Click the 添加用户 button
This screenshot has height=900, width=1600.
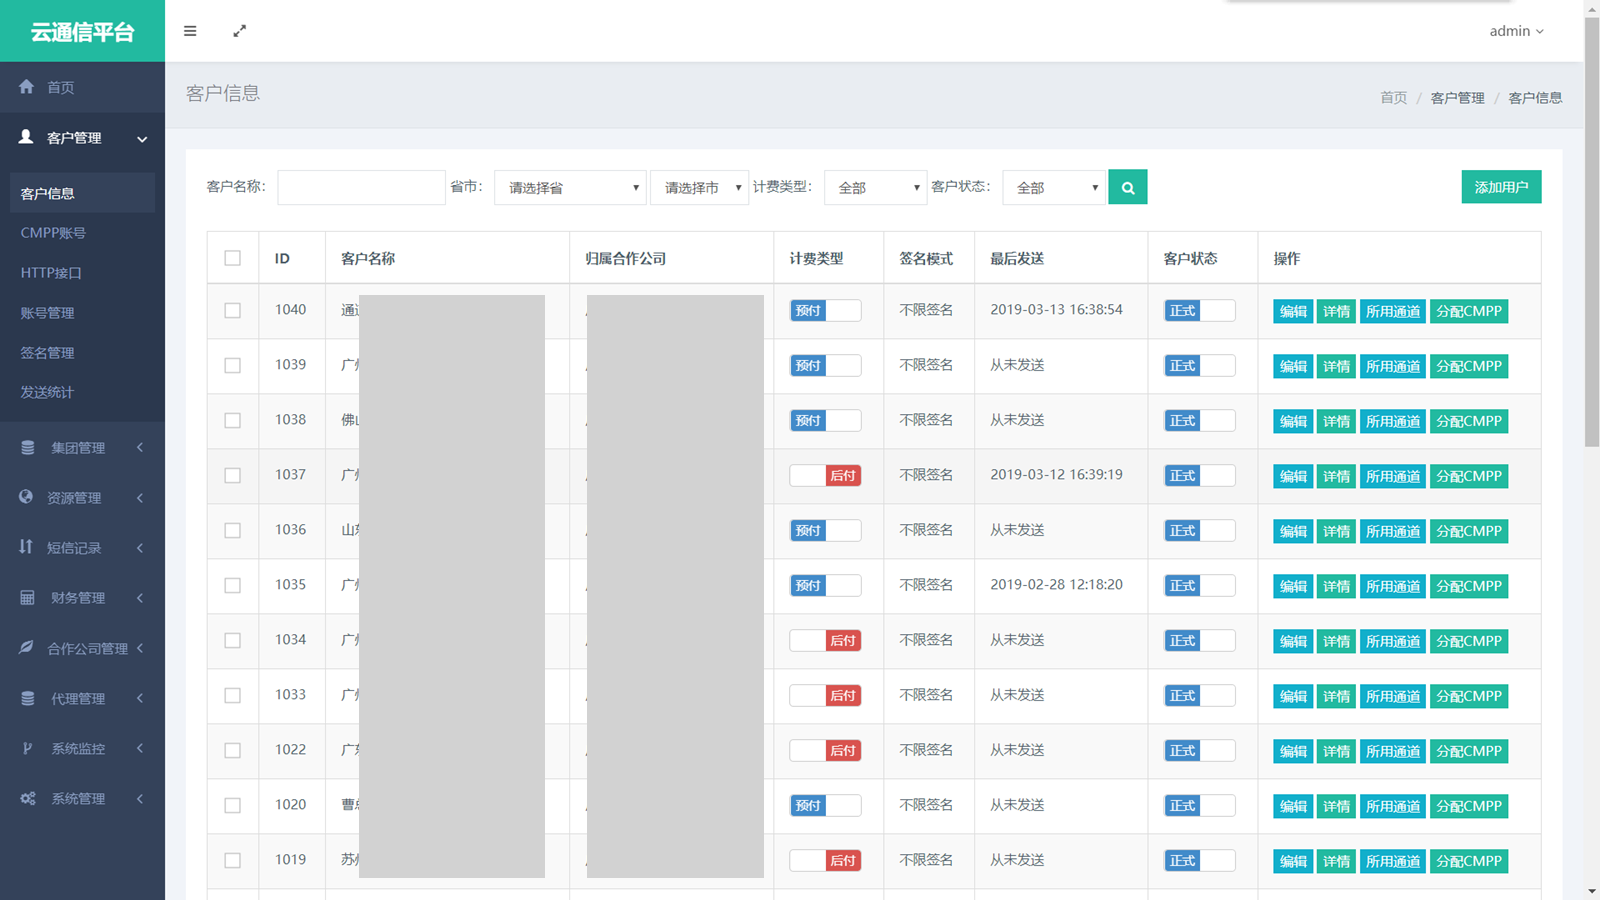coord(1501,187)
